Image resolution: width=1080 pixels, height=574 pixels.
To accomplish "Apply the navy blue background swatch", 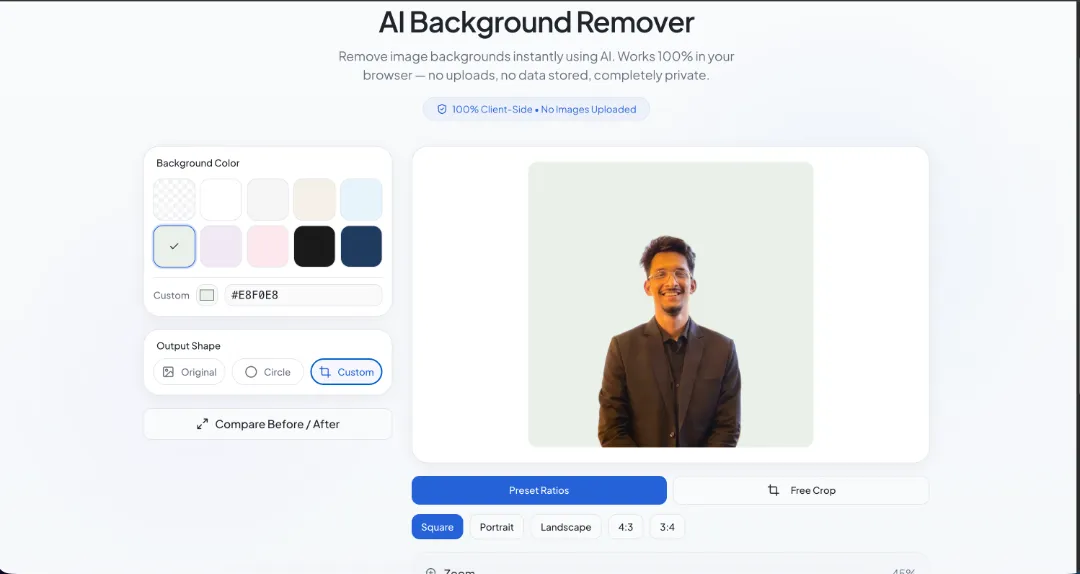I will [x=361, y=246].
